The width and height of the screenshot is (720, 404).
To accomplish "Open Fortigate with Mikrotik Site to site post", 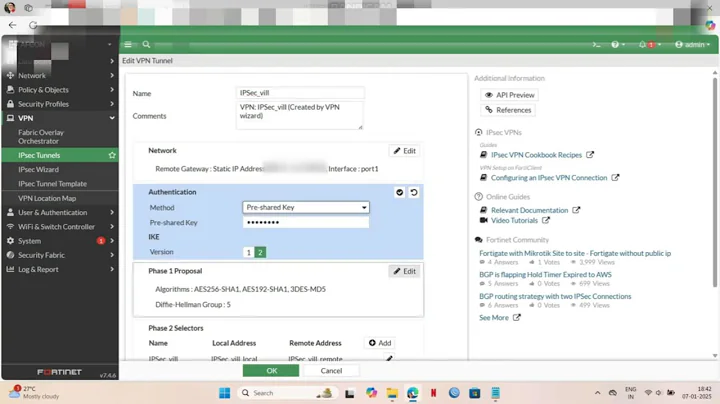I will point(575,253).
